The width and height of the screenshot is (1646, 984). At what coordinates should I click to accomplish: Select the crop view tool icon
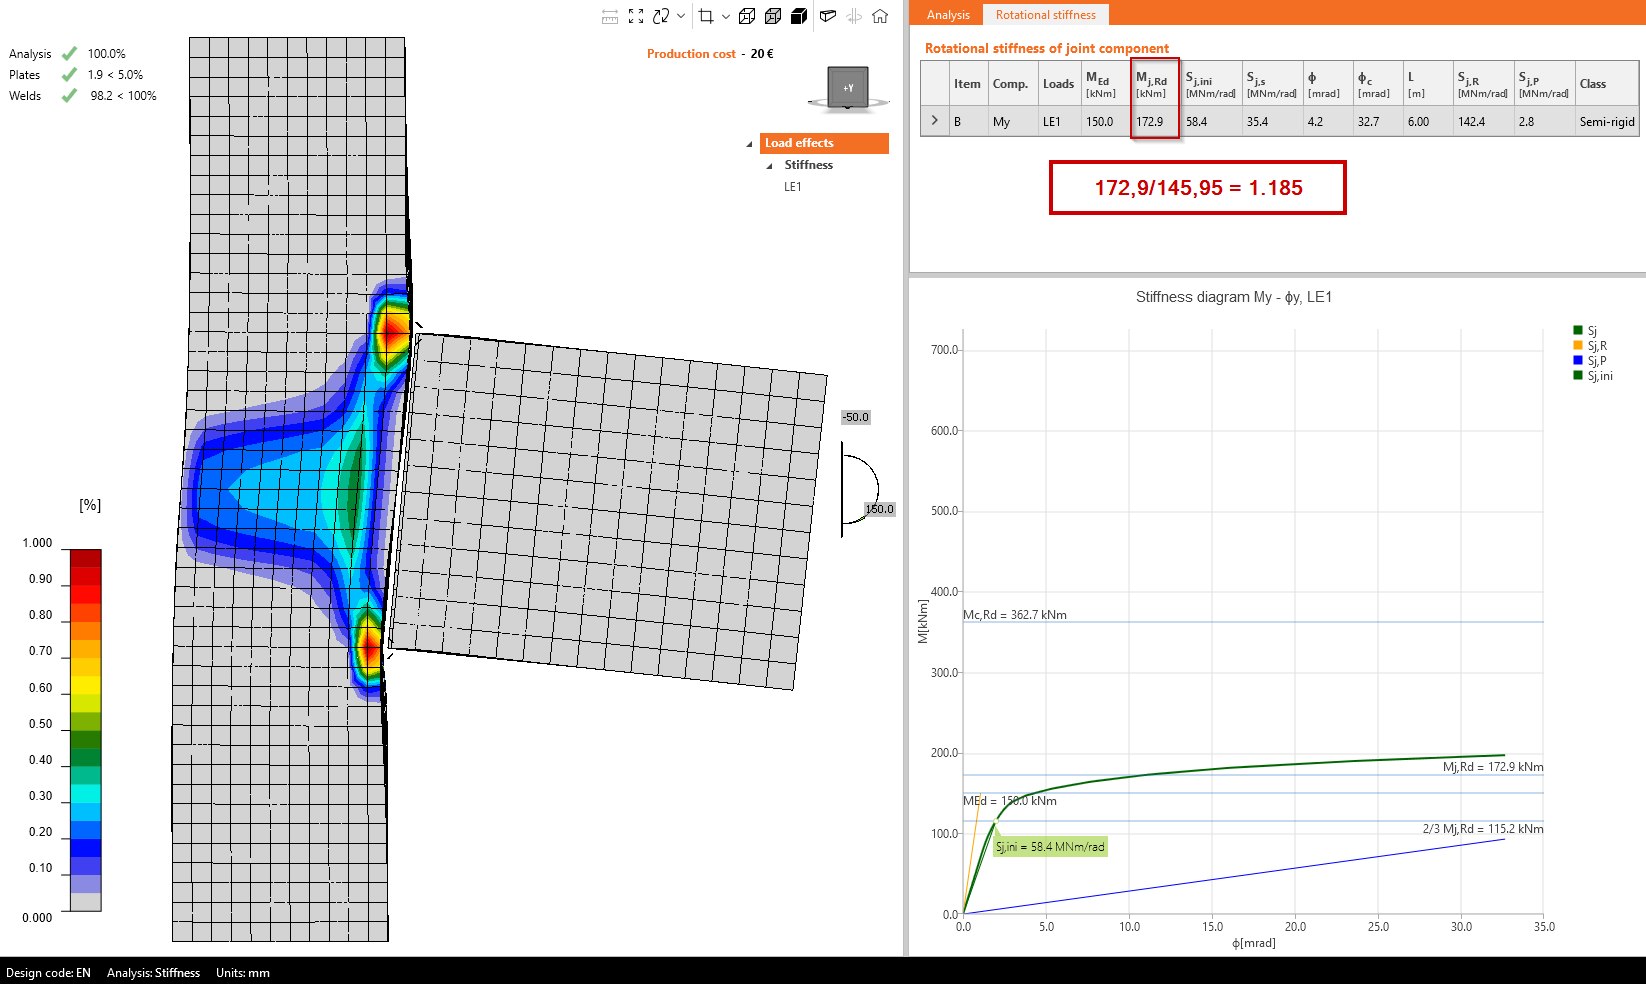pyautogui.click(x=706, y=16)
